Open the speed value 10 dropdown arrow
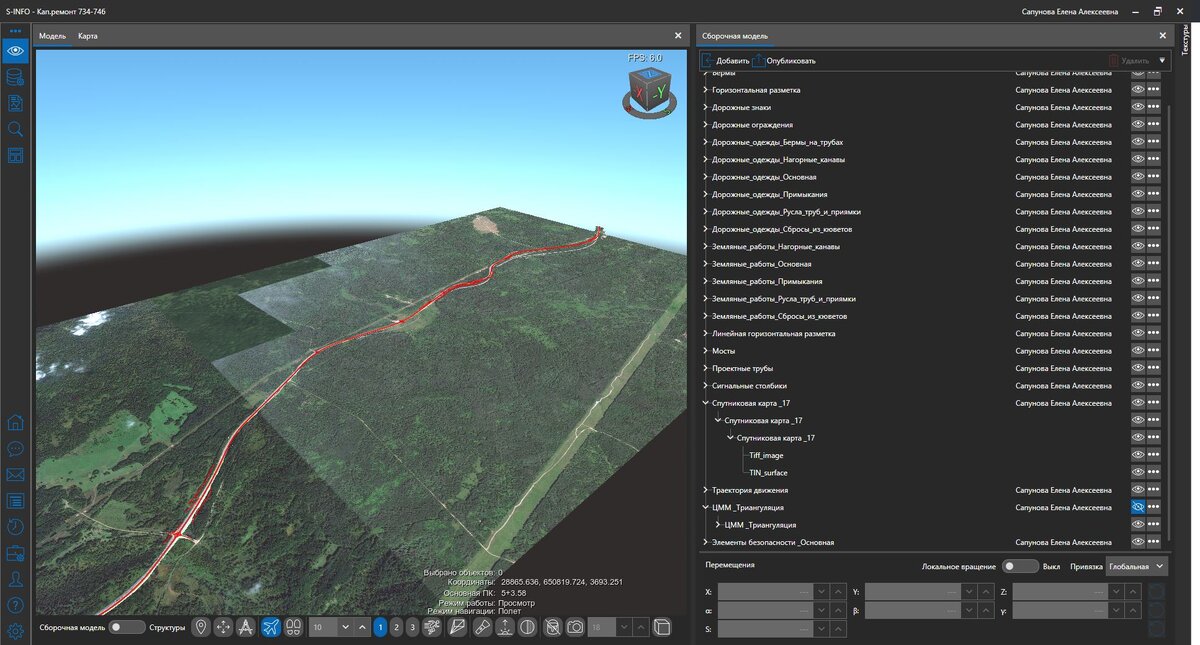 pos(345,627)
